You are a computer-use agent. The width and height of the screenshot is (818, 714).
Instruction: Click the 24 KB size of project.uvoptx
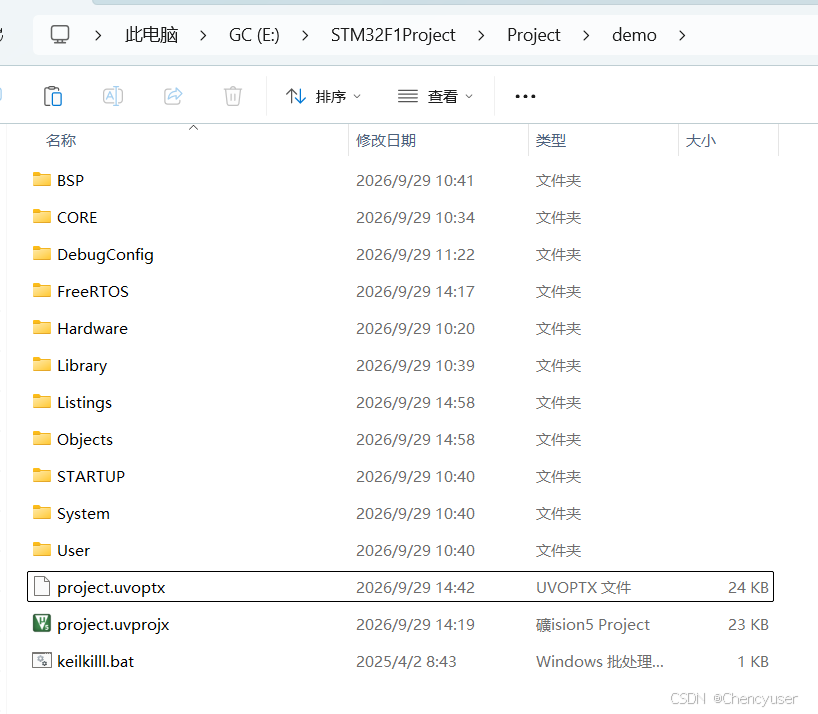(748, 587)
